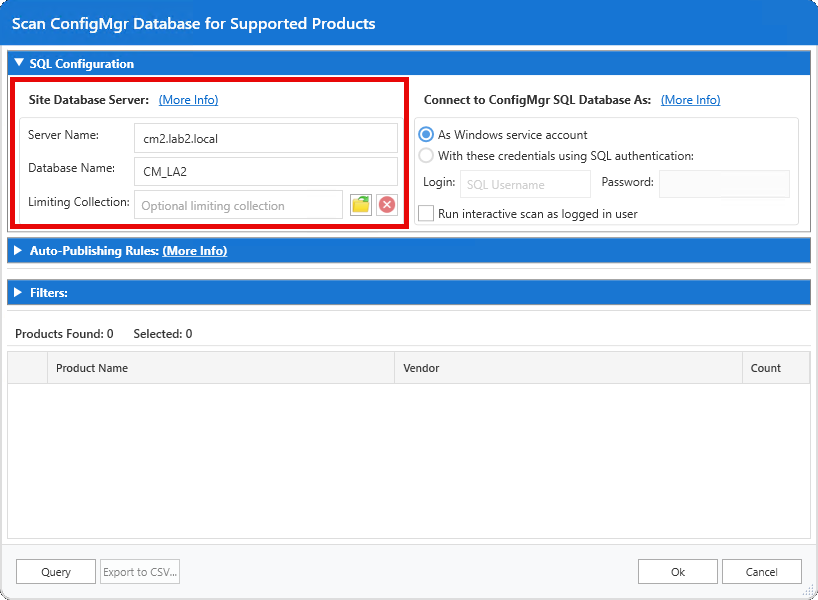Click the Vendor column header
The height and width of the screenshot is (600, 818).
[x=420, y=368]
